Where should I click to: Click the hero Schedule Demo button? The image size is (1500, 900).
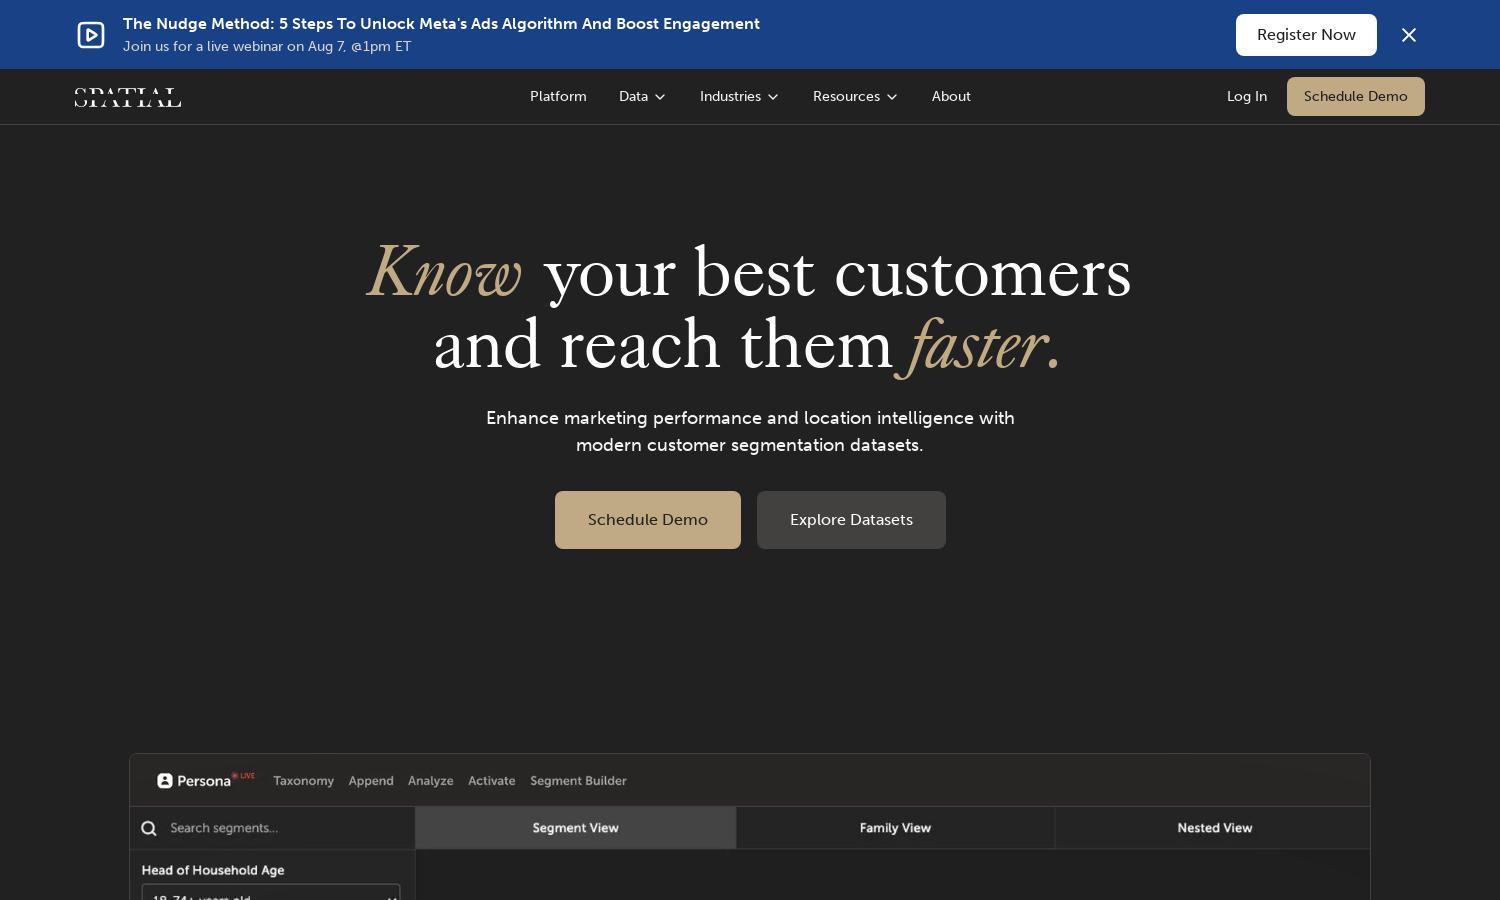pos(648,520)
